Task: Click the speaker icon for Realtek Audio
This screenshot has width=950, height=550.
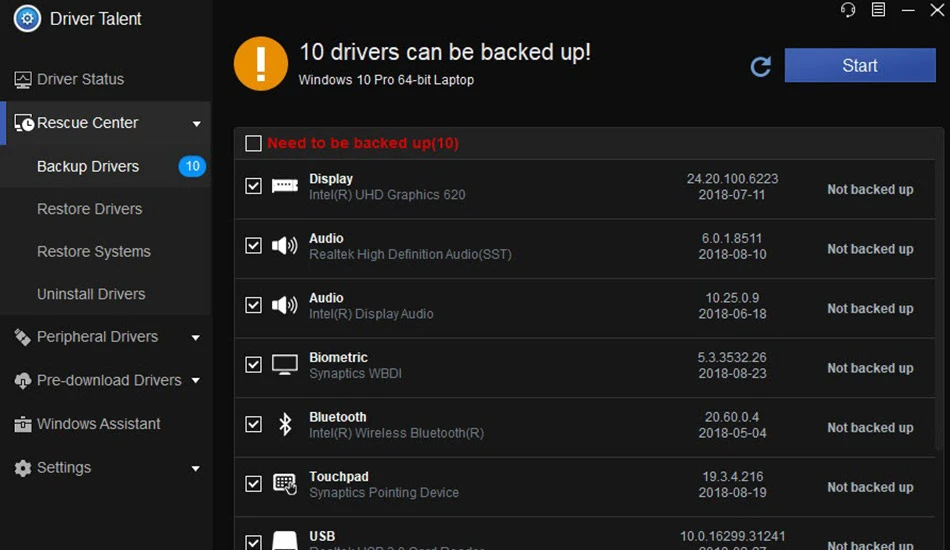Action: coord(284,245)
